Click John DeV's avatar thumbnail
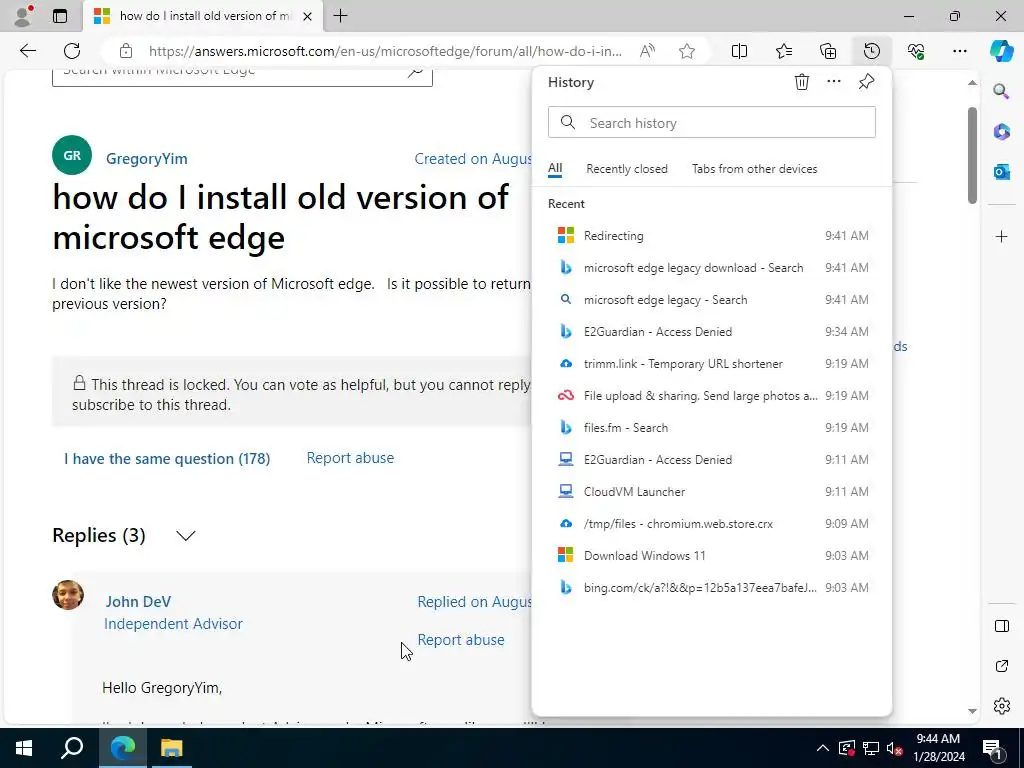 point(68,595)
